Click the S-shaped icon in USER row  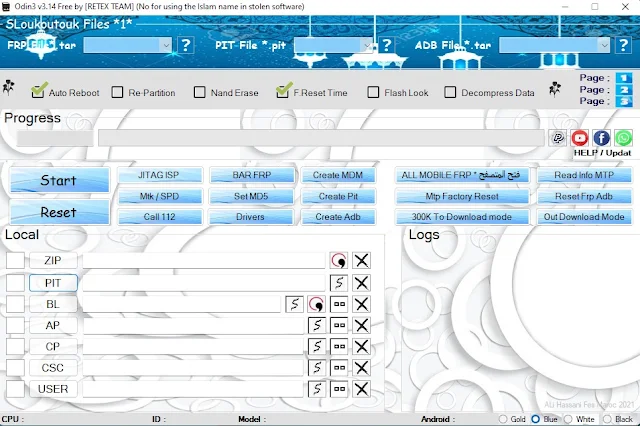pyautogui.click(x=317, y=389)
